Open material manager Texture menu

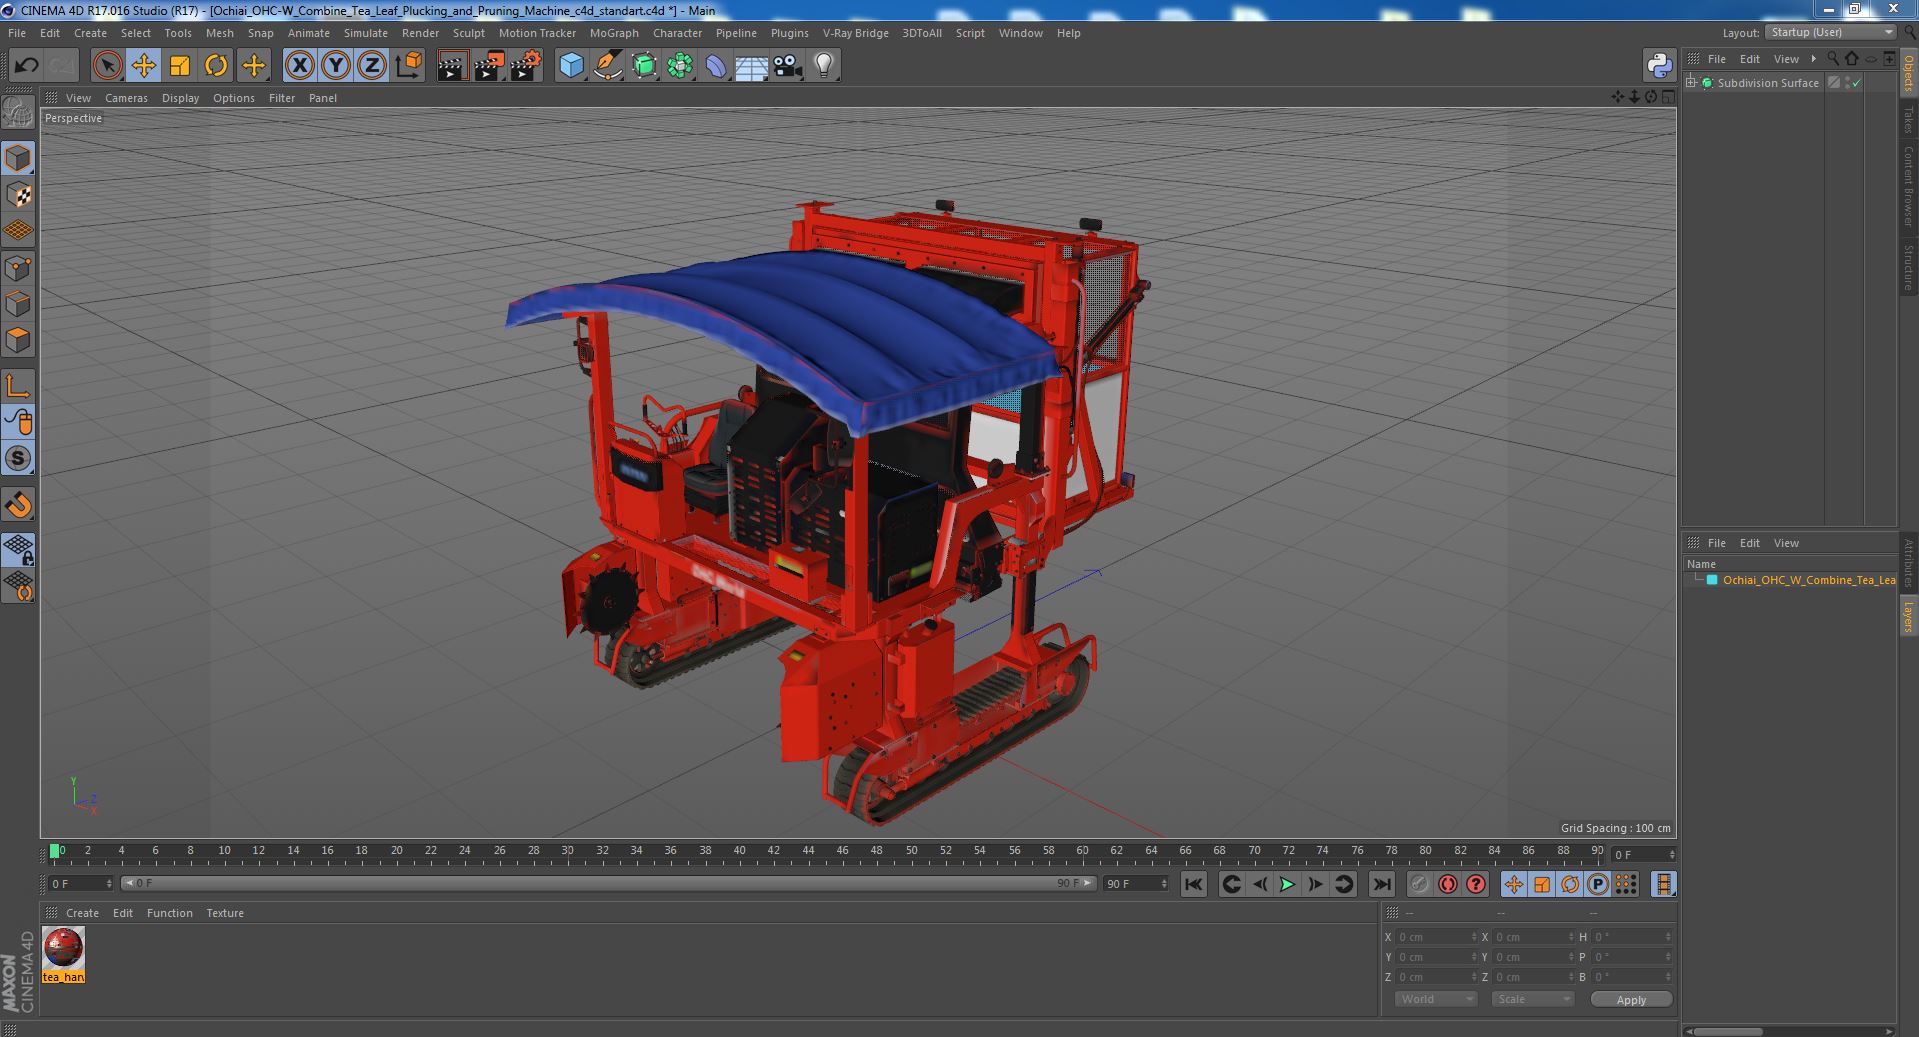click(225, 913)
